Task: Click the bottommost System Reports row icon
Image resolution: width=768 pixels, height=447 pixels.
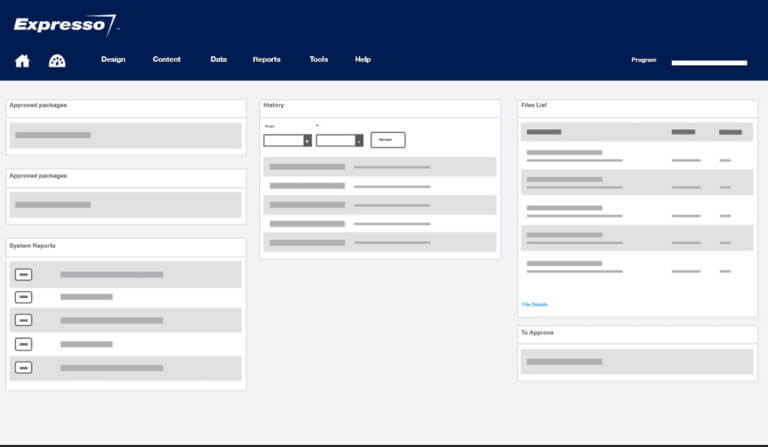Action: click(x=24, y=367)
